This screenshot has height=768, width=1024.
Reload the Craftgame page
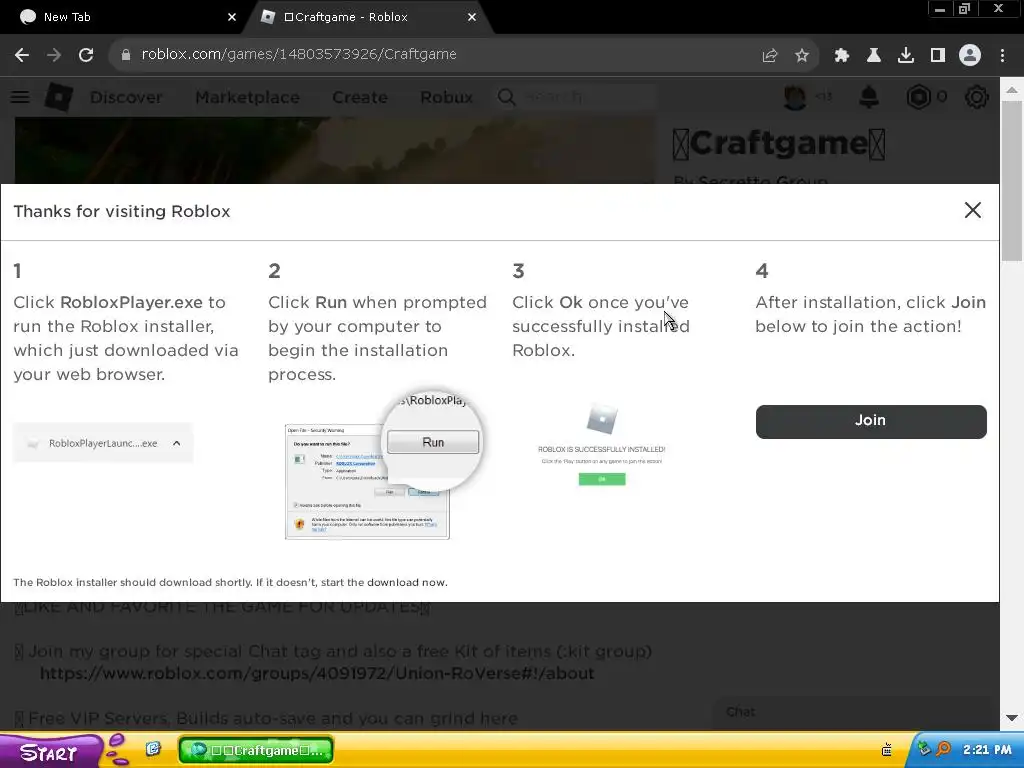[86, 55]
